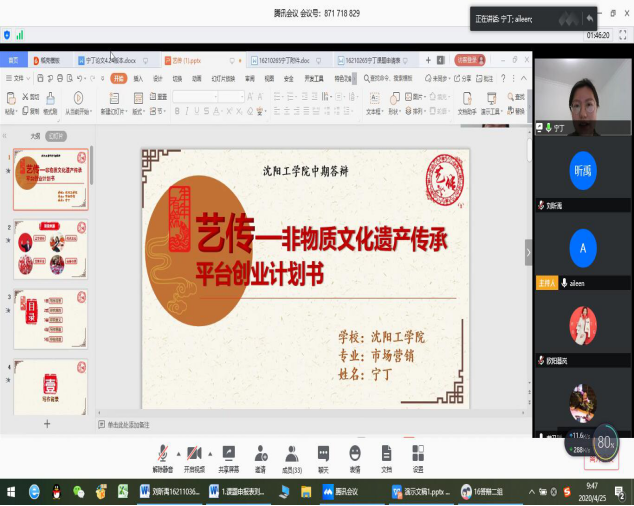This screenshot has height=506, width=634.
Task: Open the Documents icon in meeting toolbar
Action: coord(386,455)
